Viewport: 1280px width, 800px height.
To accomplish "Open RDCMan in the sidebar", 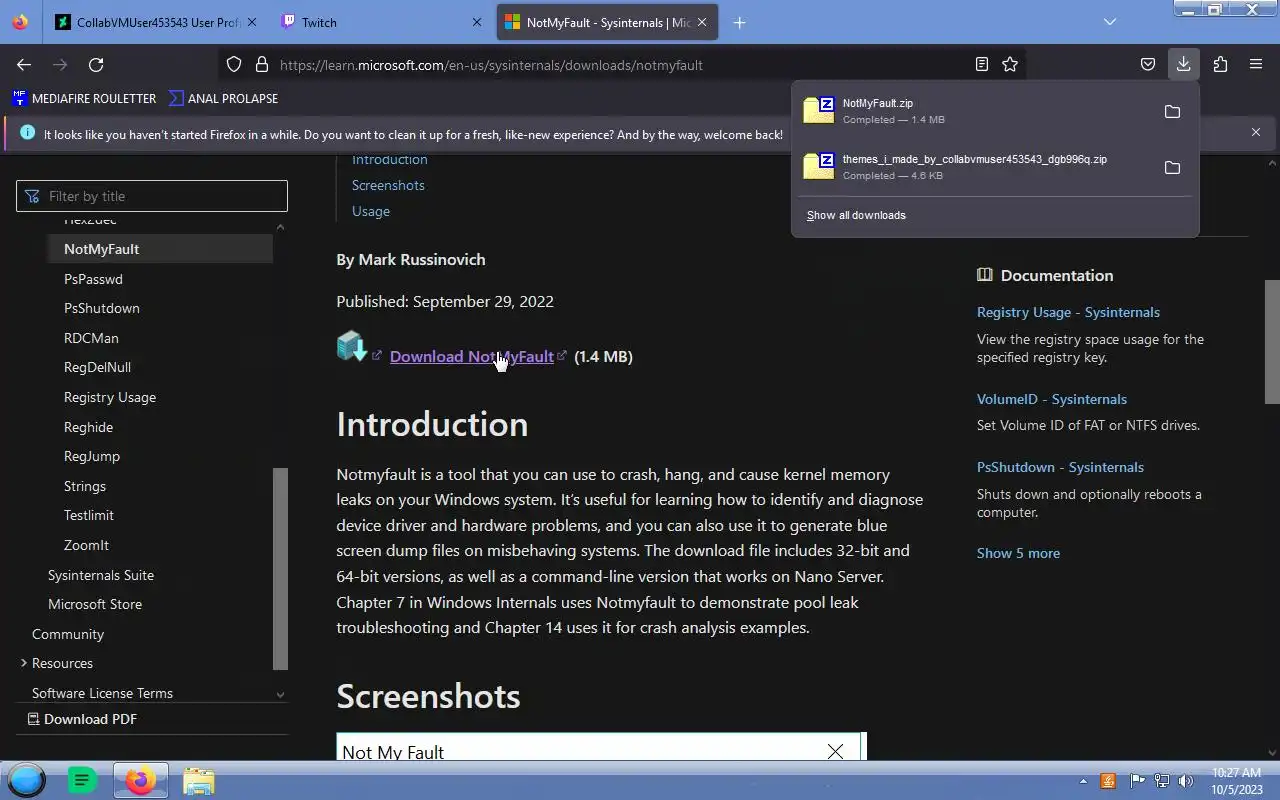I will (x=91, y=338).
